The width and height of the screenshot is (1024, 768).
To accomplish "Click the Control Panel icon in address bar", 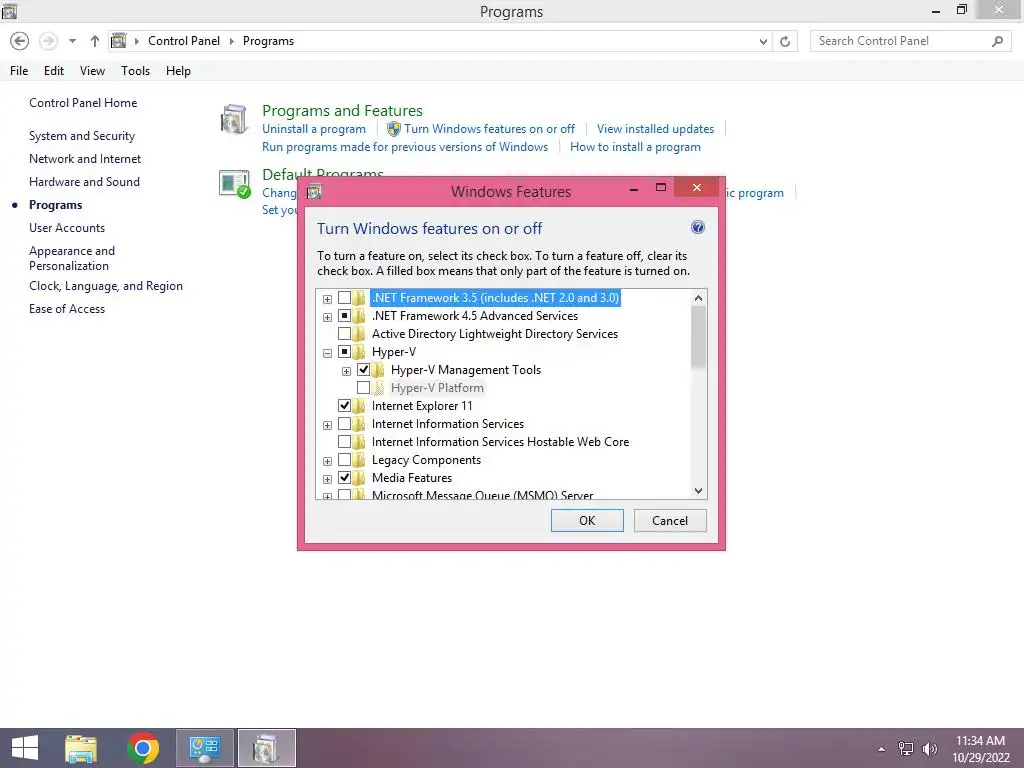I will pyautogui.click(x=118, y=41).
